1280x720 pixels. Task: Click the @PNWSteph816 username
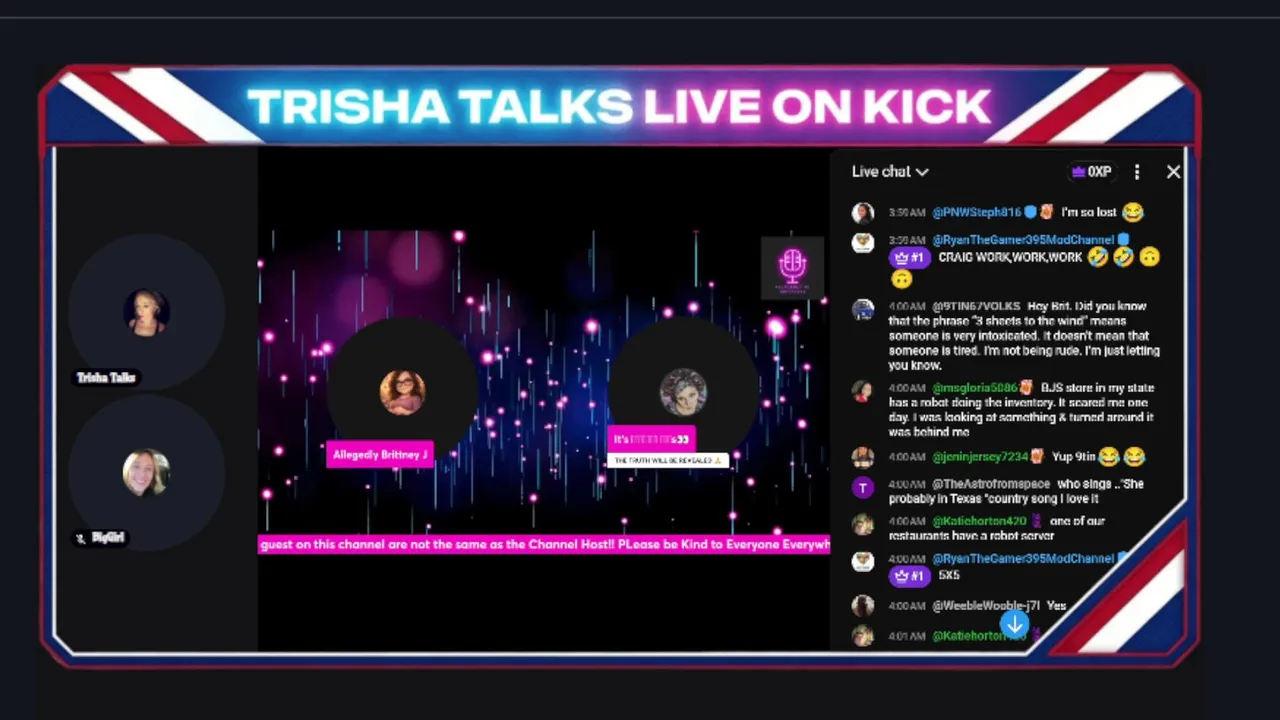pyautogui.click(x=977, y=212)
